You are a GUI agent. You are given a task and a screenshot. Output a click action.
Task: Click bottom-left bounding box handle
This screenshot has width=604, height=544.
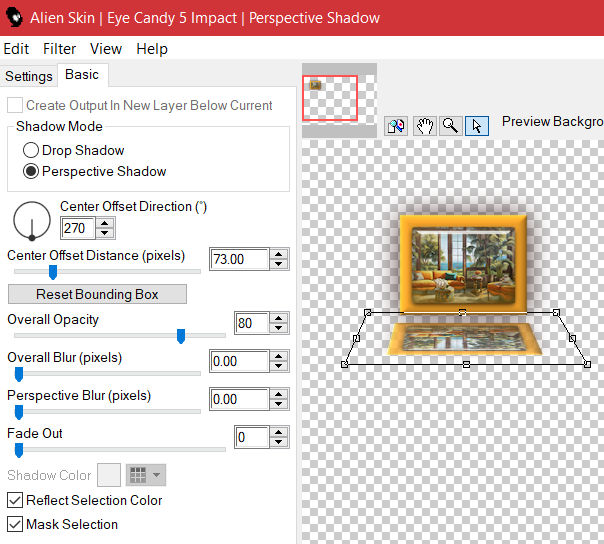(344, 364)
